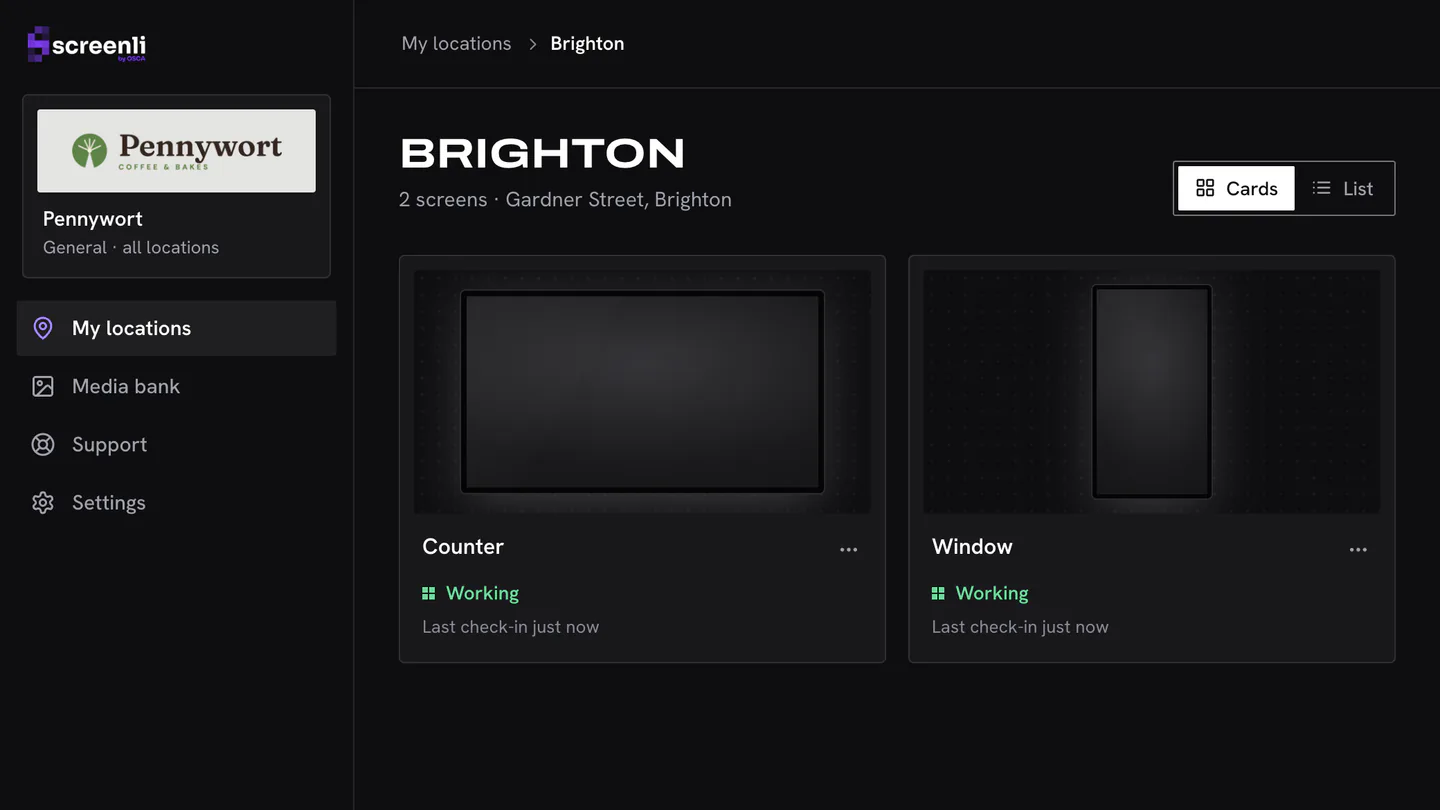Click the Window card's green status icon
Screen dimensions: 1440x810
pyautogui.click(x=938, y=593)
